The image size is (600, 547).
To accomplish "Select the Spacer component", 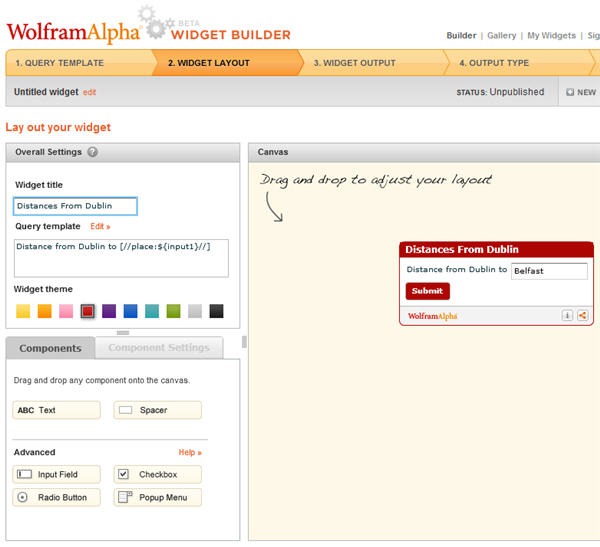I will click(x=157, y=410).
